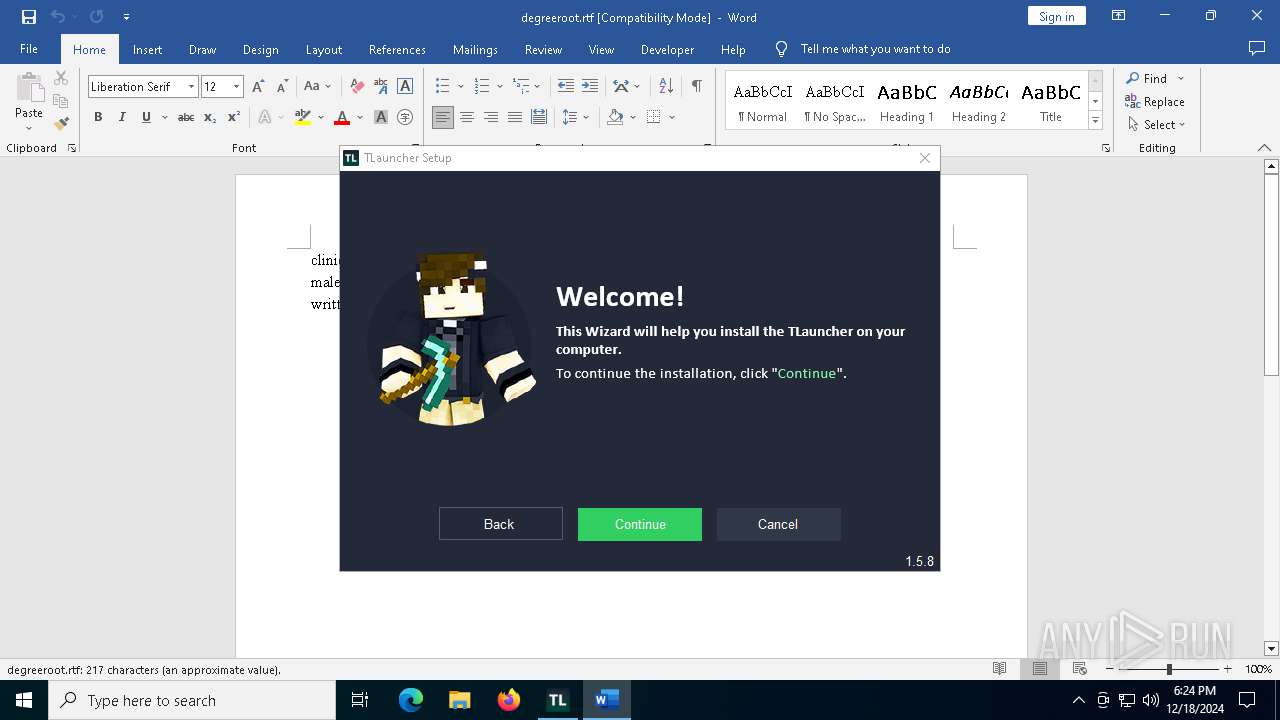Screen dimensions: 1280x720
Task: Increase font size with Grow Font icon
Action: point(259,86)
